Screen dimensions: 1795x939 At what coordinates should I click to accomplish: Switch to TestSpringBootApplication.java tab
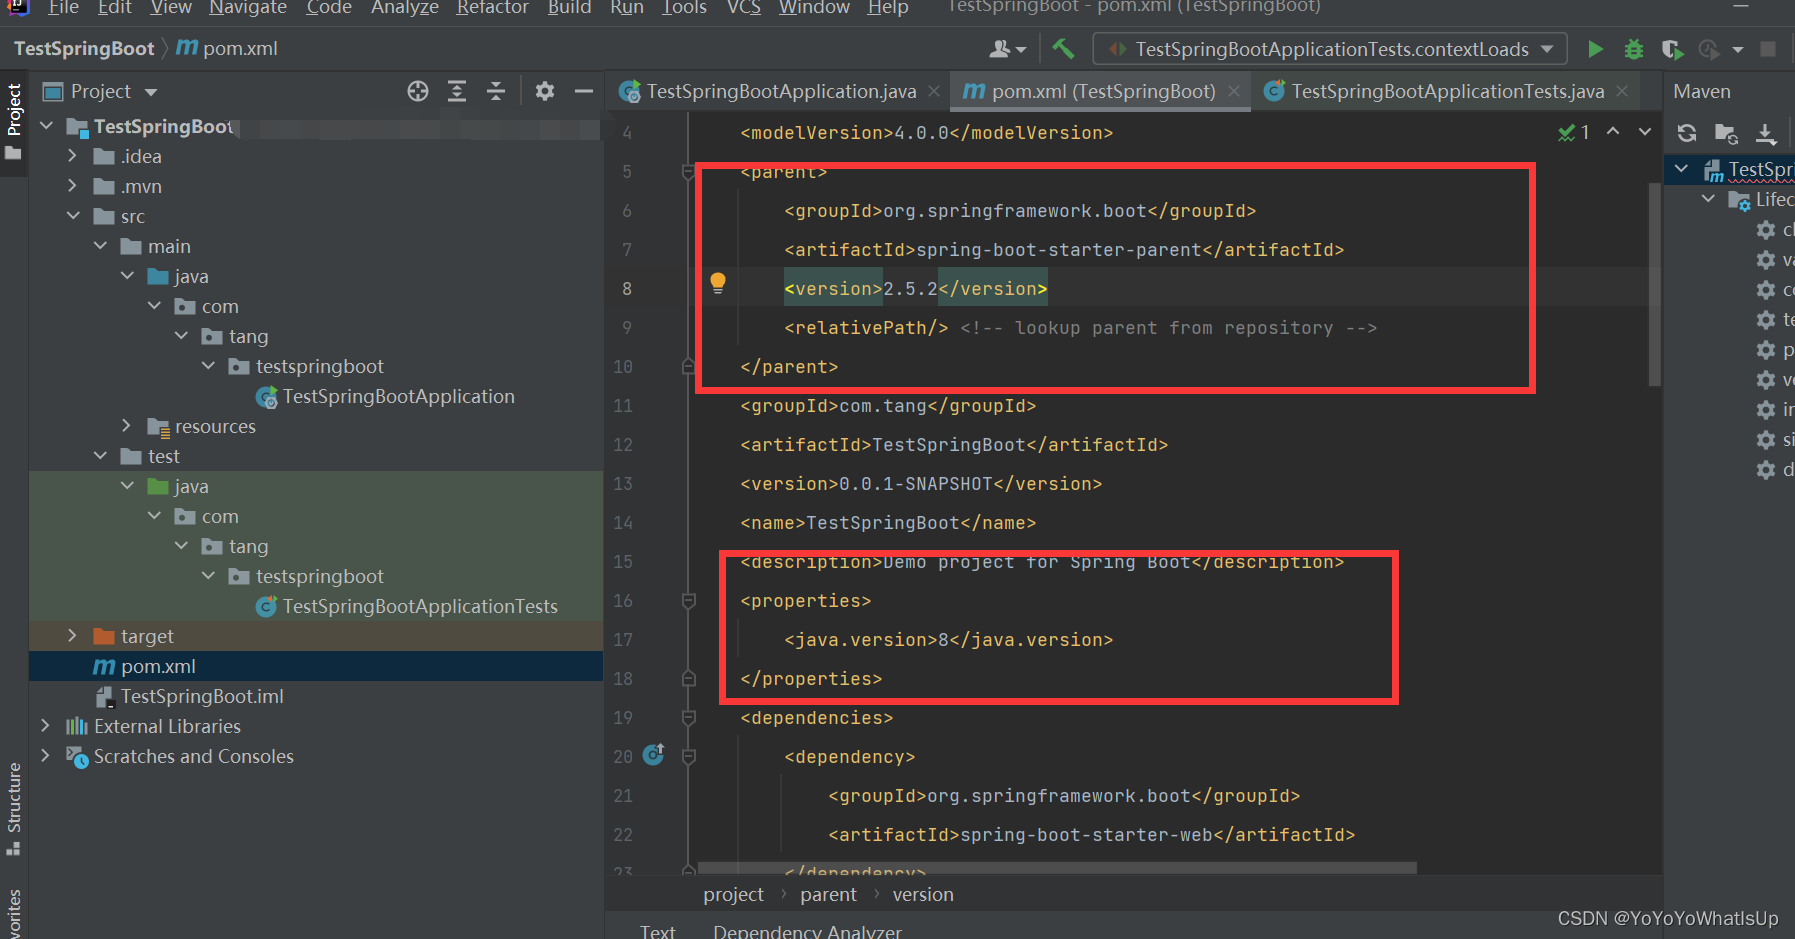click(x=781, y=92)
